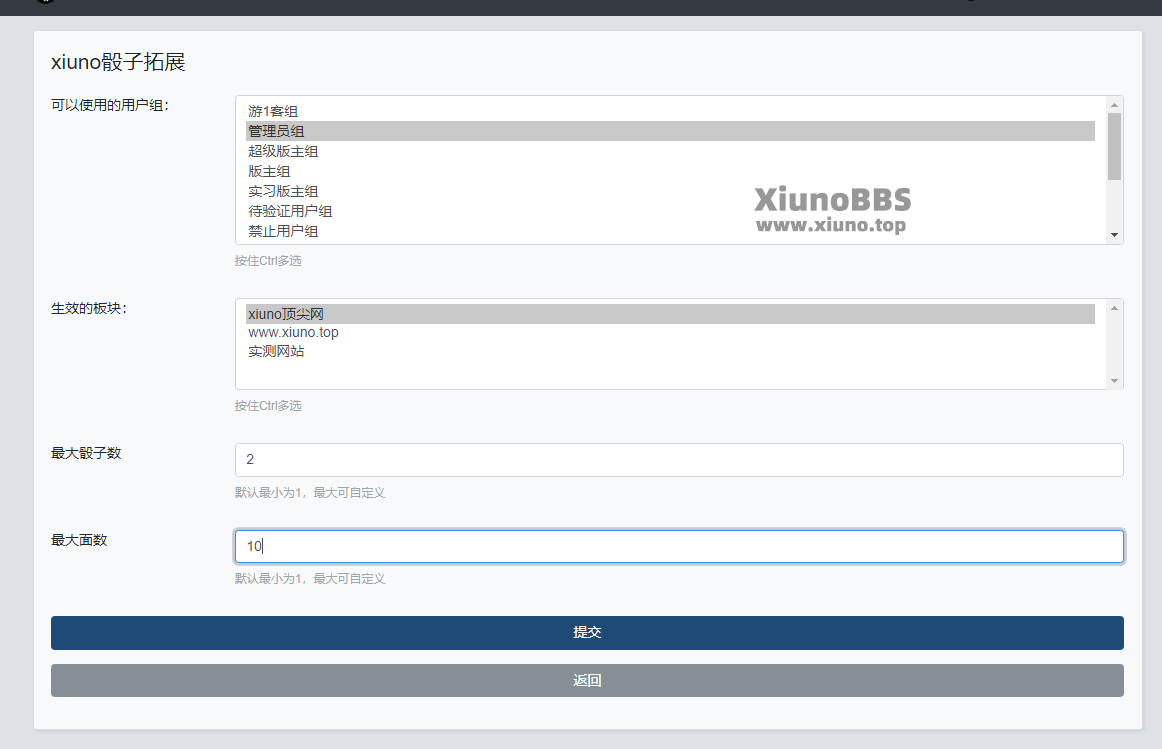Image resolution: width=1162 pixels, height=749 pixels.
Task: Focus the 最大骰子数 input field
Action: (679, 460)
